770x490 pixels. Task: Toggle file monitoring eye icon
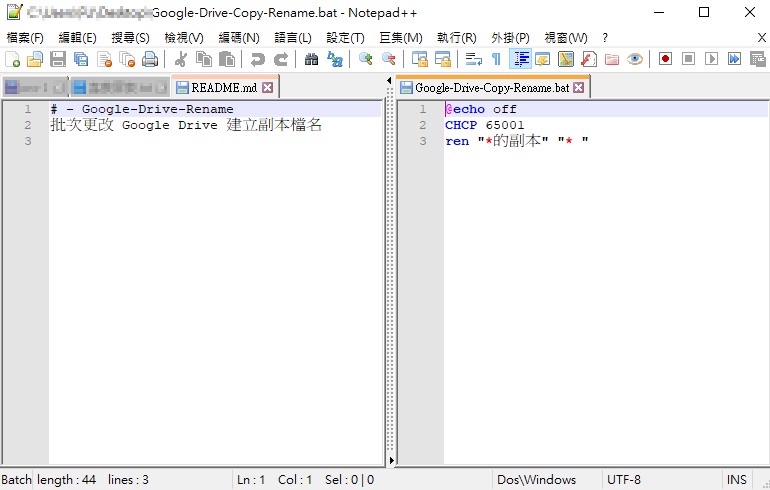[x=635, y=59]
